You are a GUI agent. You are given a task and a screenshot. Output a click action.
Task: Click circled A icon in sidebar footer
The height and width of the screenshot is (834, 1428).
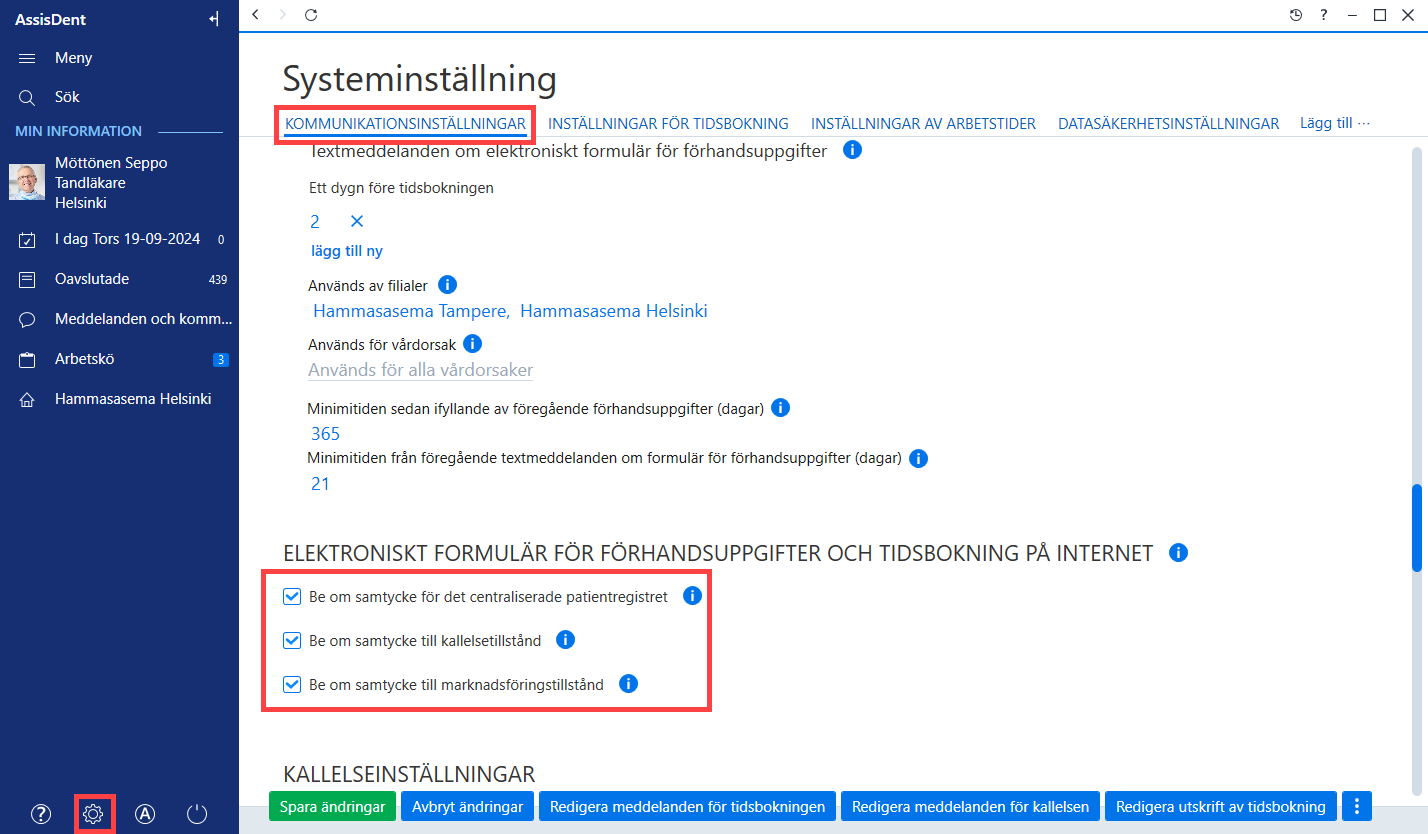point(145,813)
